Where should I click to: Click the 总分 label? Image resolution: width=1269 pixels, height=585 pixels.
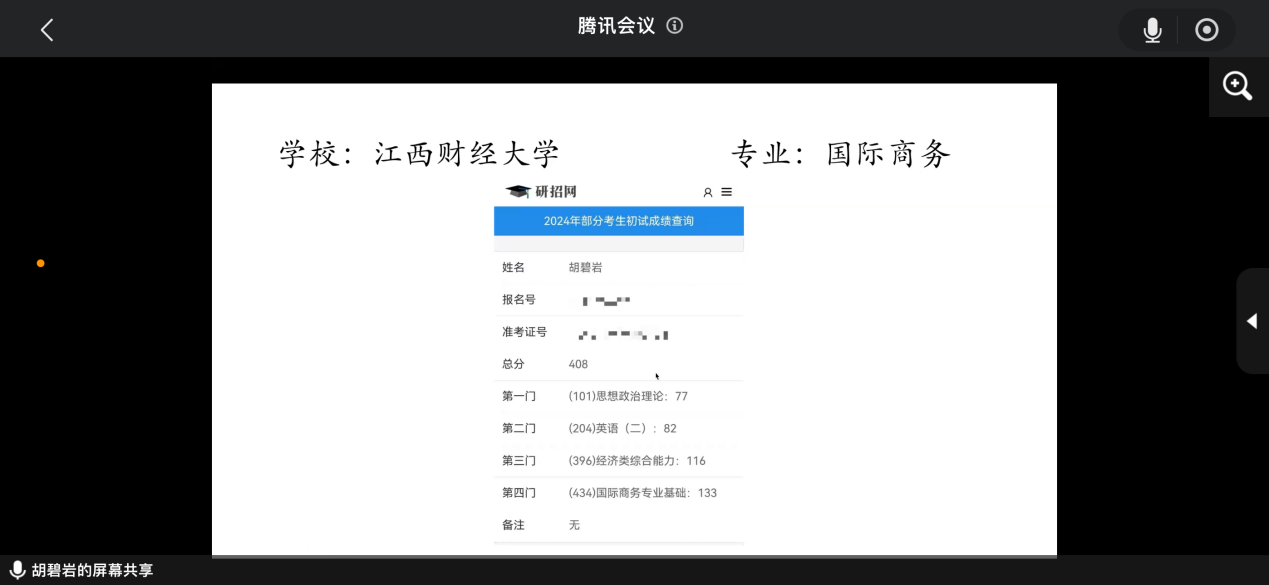click(x=513, y=364)
